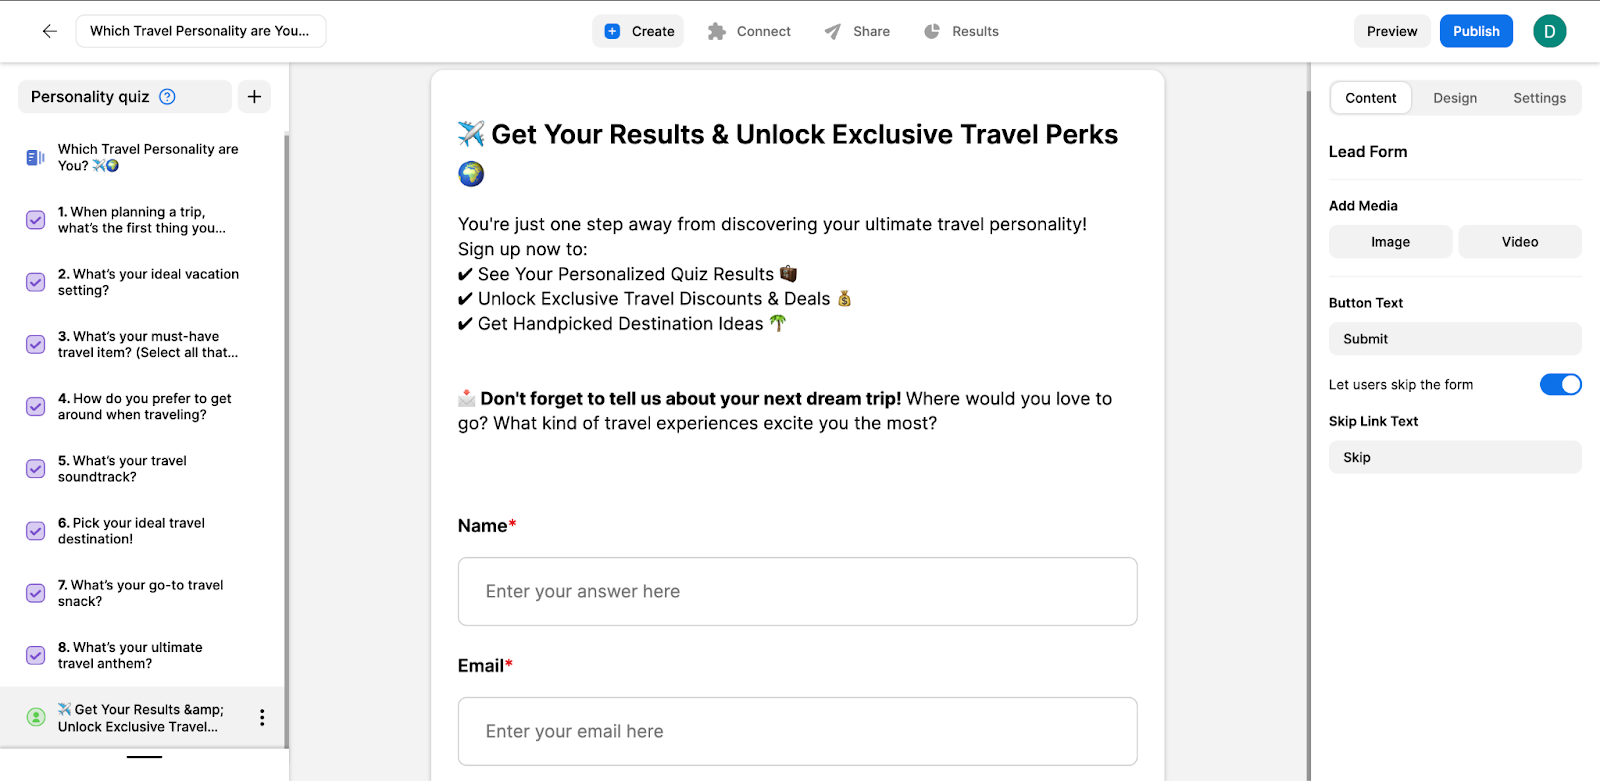Viewport: 1600px width, 781px height.
Task: Click the Share paper plane icon
Action: tap(831, 31)
